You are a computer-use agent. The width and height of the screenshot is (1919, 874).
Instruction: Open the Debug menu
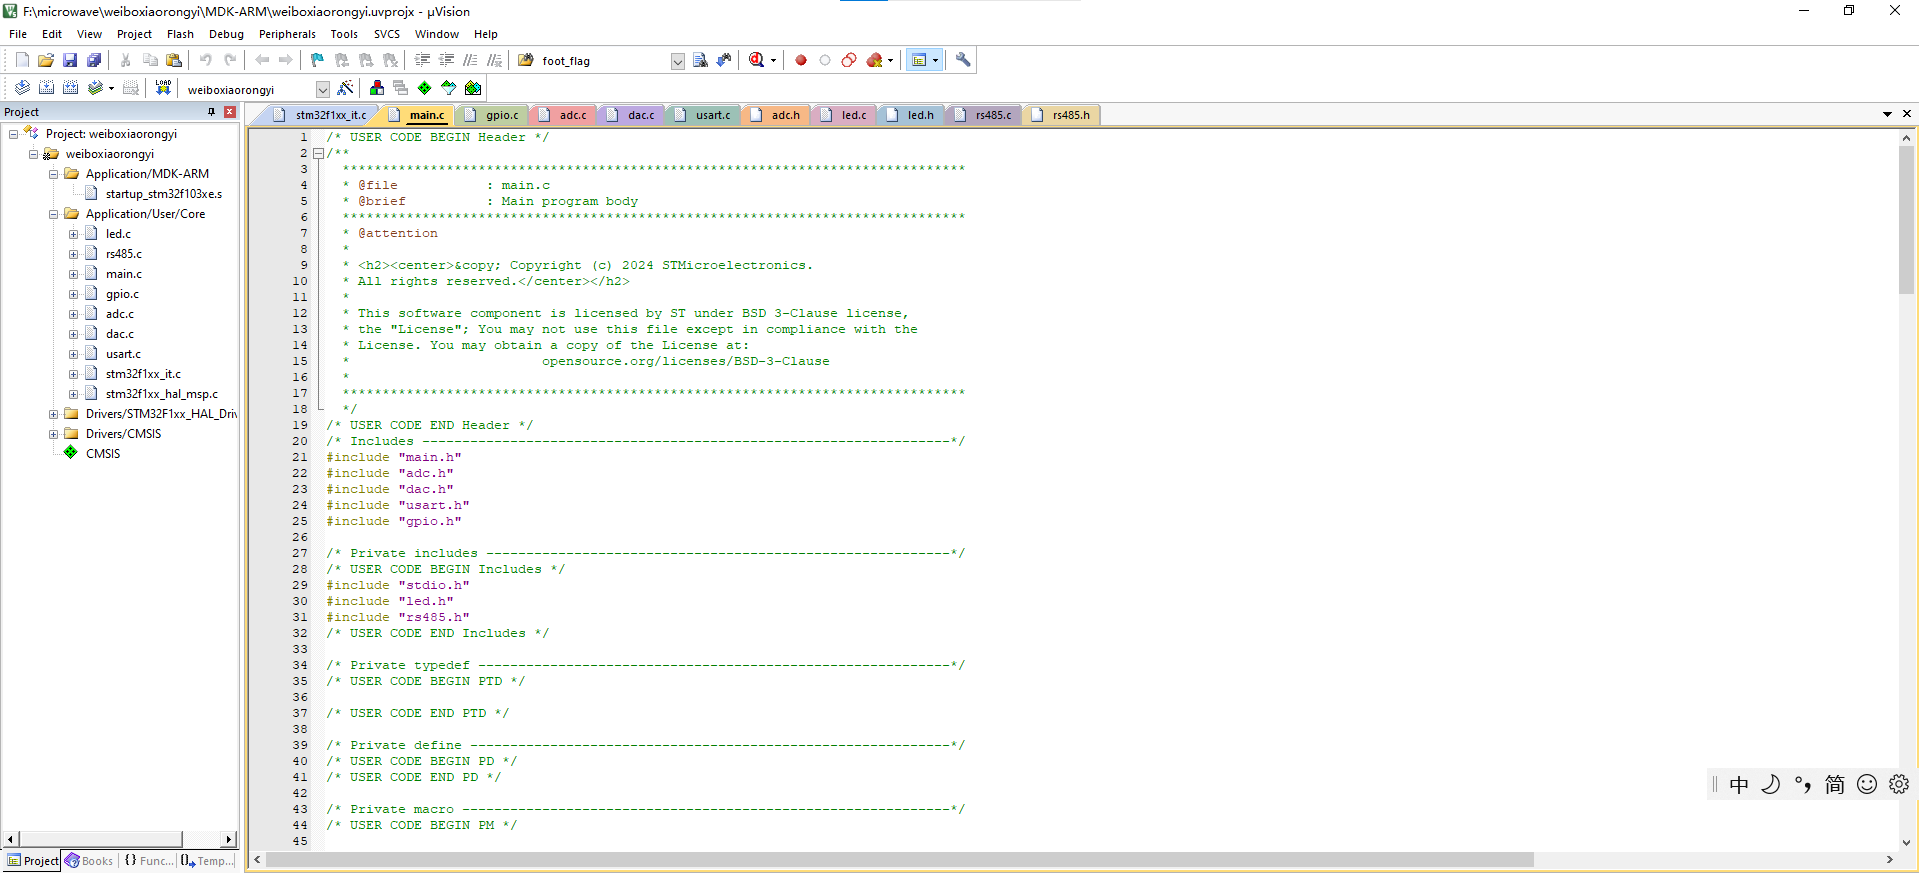click(x=226, y=34)
